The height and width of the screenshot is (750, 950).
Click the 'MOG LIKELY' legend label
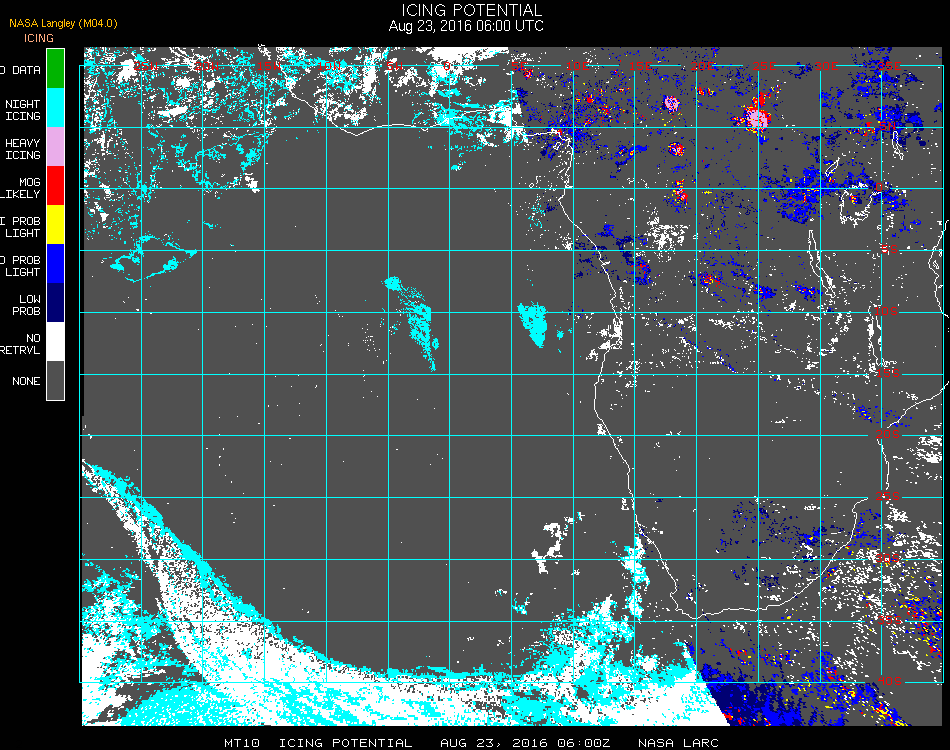tap(21, 188)
